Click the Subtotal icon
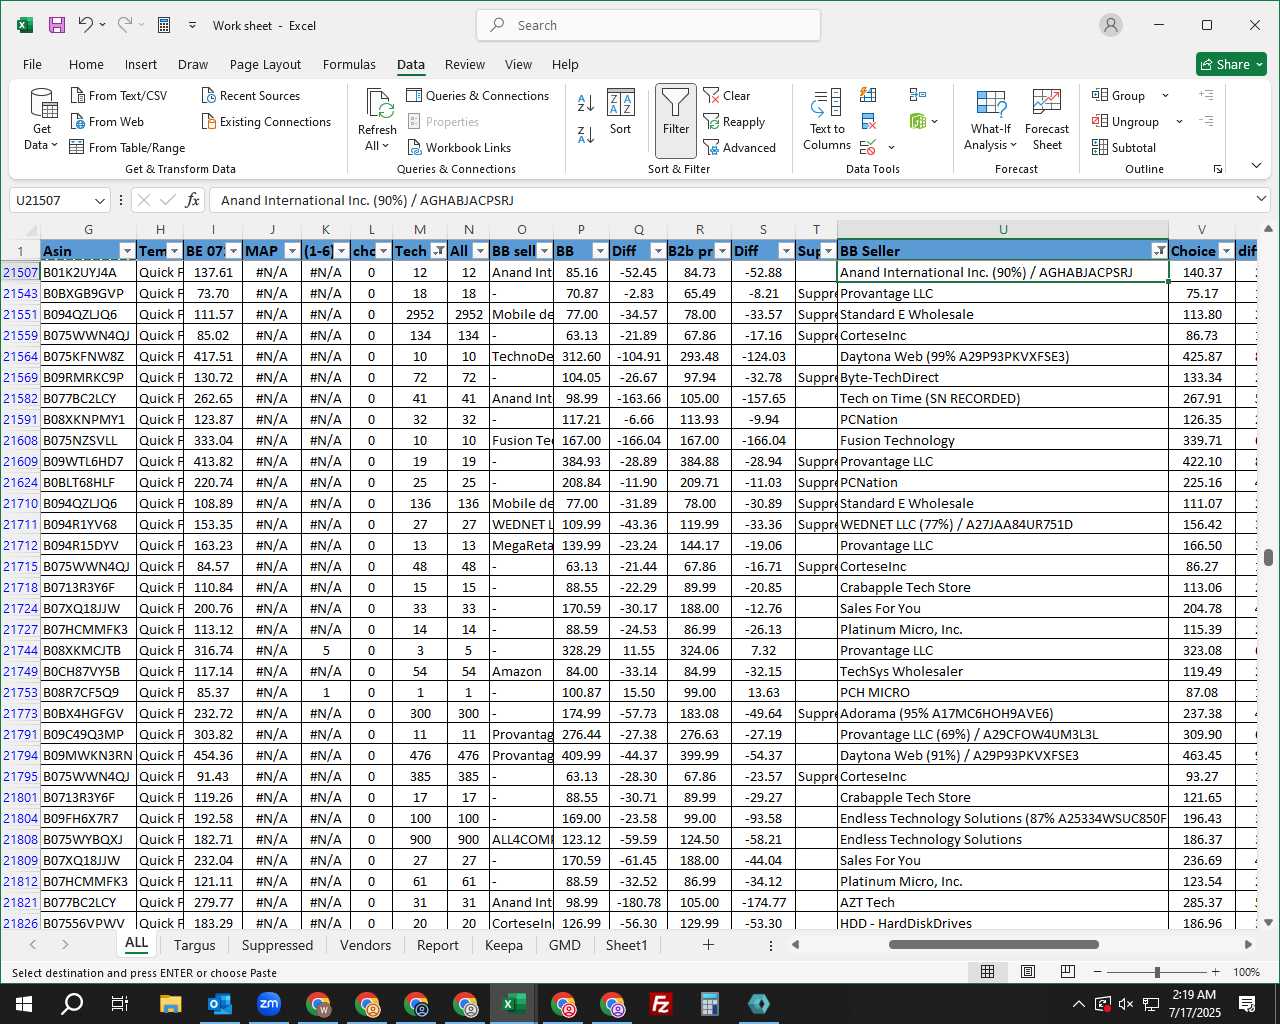 click(x=1100, y=148)
